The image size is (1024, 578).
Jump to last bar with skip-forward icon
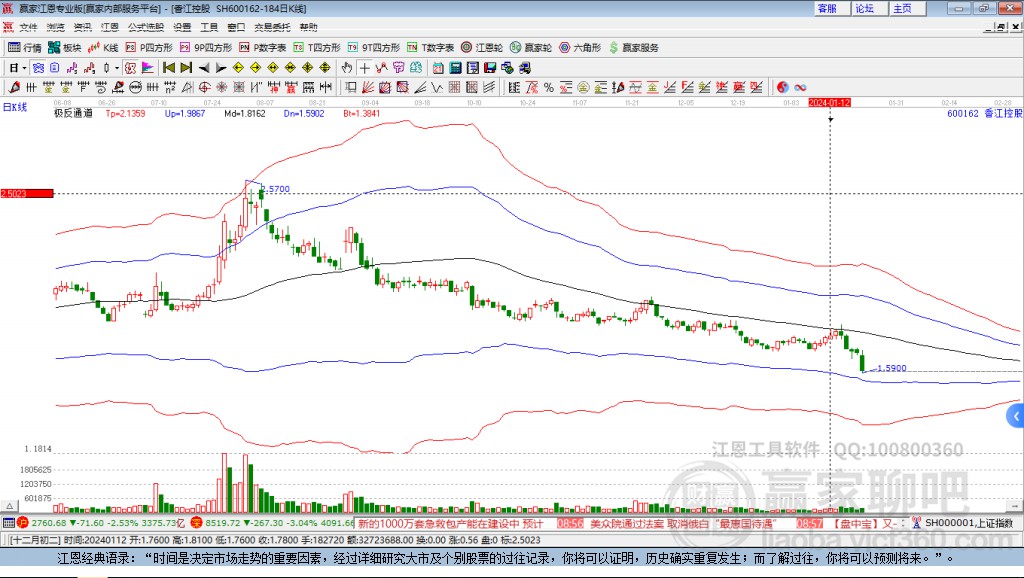(186, 68)
